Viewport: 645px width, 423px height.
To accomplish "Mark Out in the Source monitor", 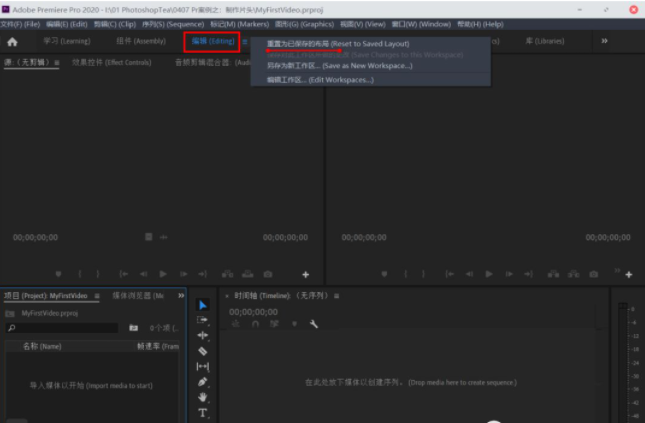I will point(98,274).
